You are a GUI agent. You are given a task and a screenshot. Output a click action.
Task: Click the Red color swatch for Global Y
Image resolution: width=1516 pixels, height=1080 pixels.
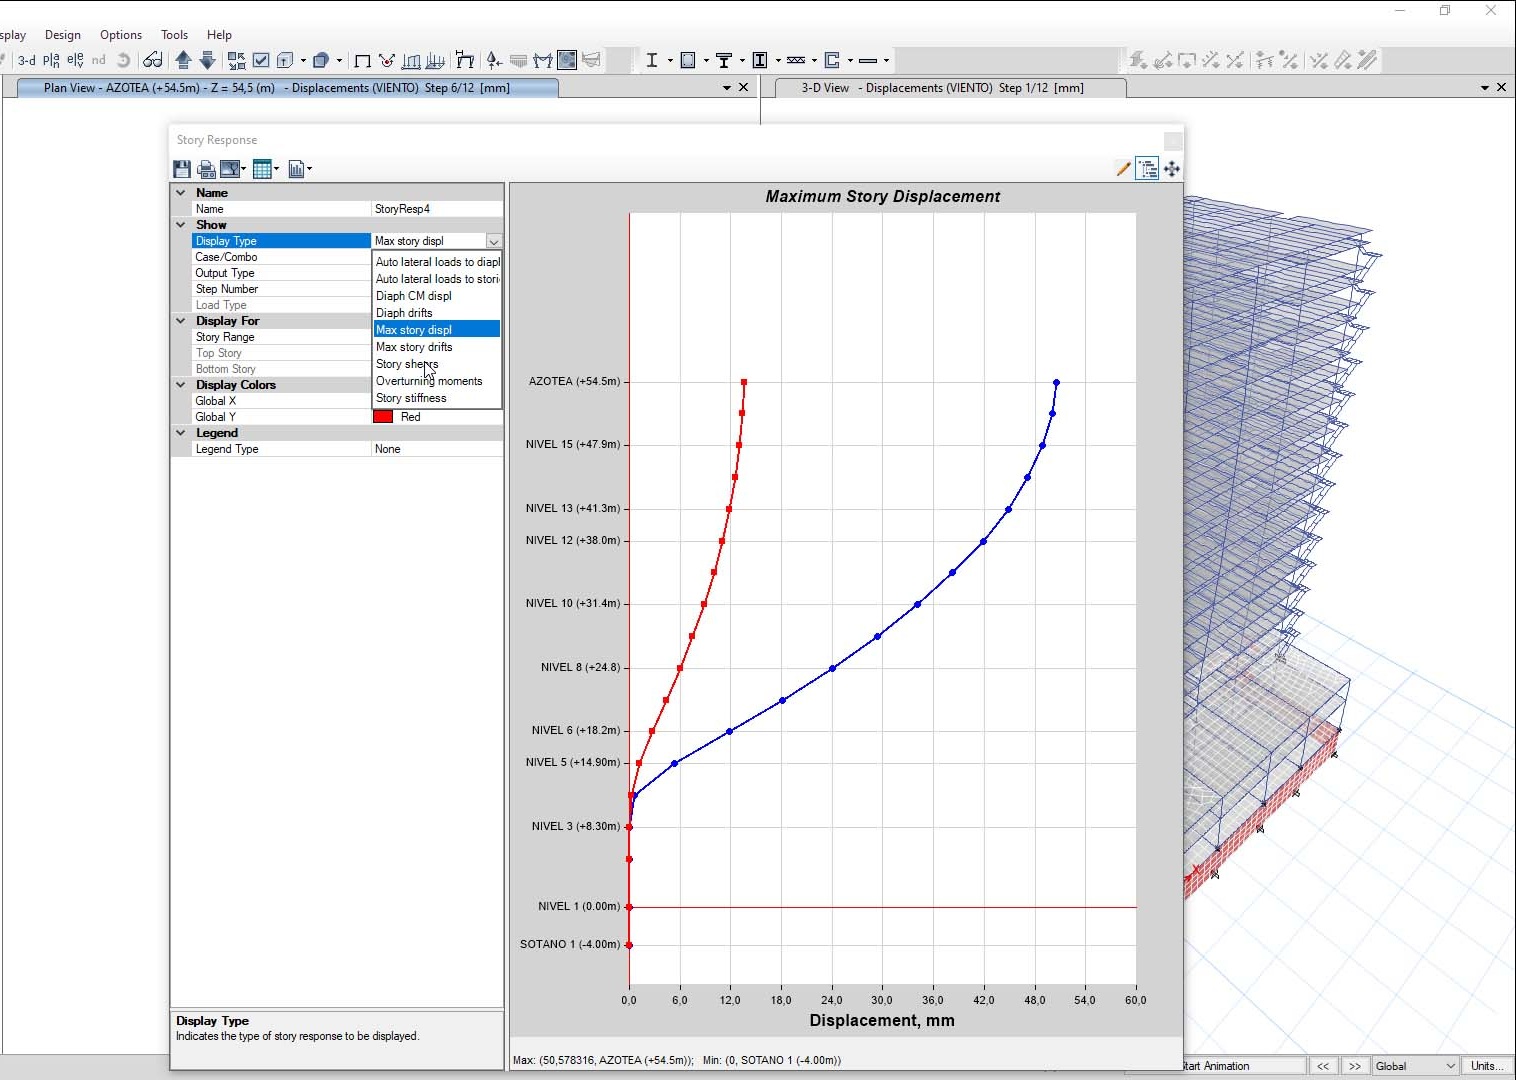pos(383,417)
